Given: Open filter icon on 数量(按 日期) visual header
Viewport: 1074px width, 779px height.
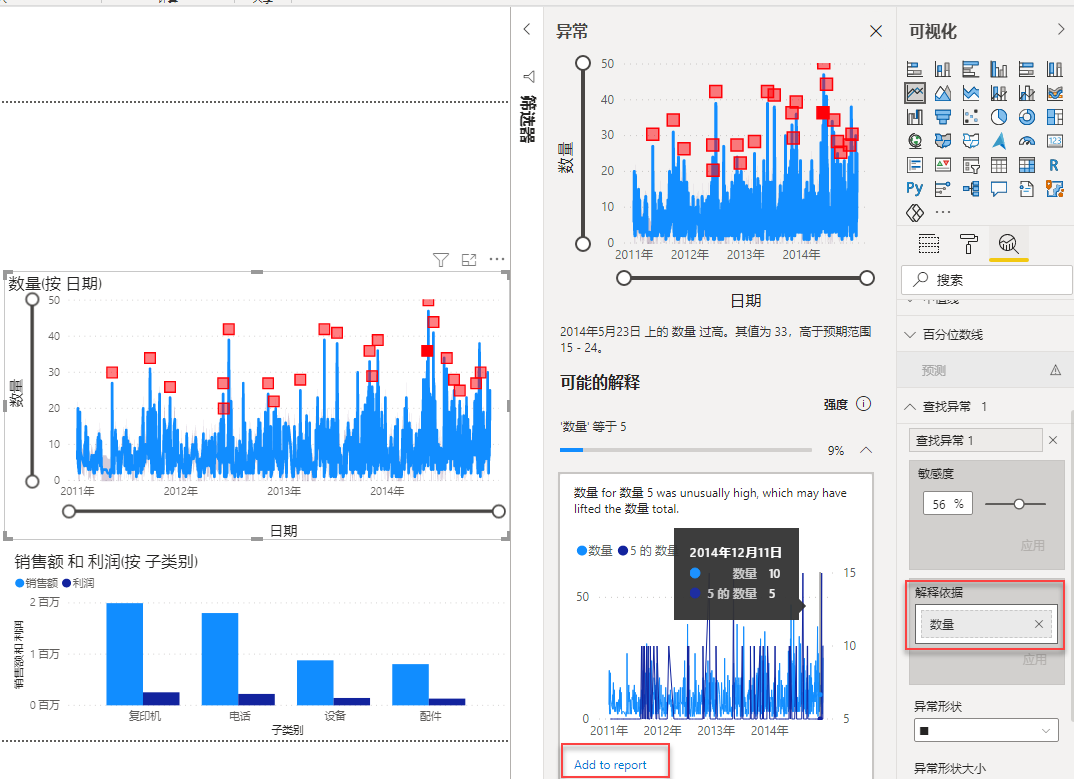Looking at the screenshot, I should (x=441, y=260).
